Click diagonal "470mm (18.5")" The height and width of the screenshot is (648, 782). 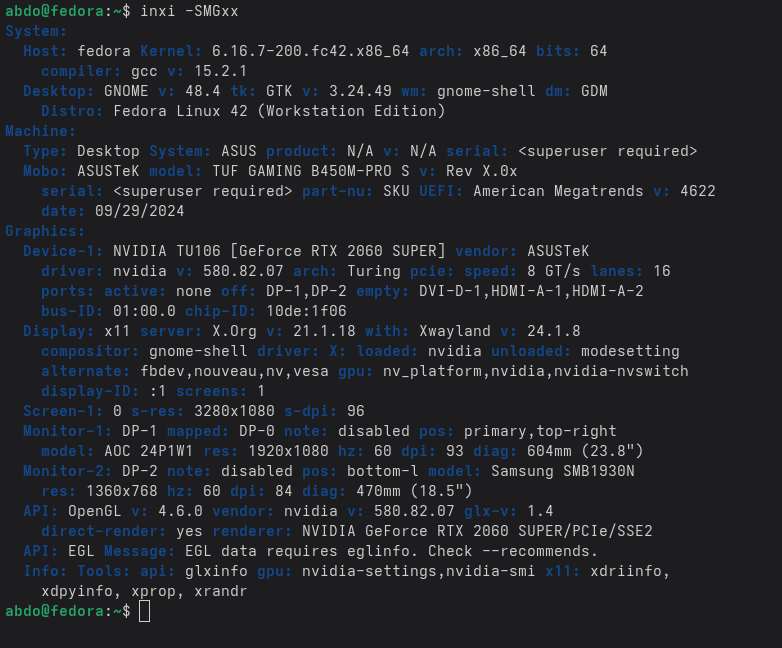pos(414,491)
